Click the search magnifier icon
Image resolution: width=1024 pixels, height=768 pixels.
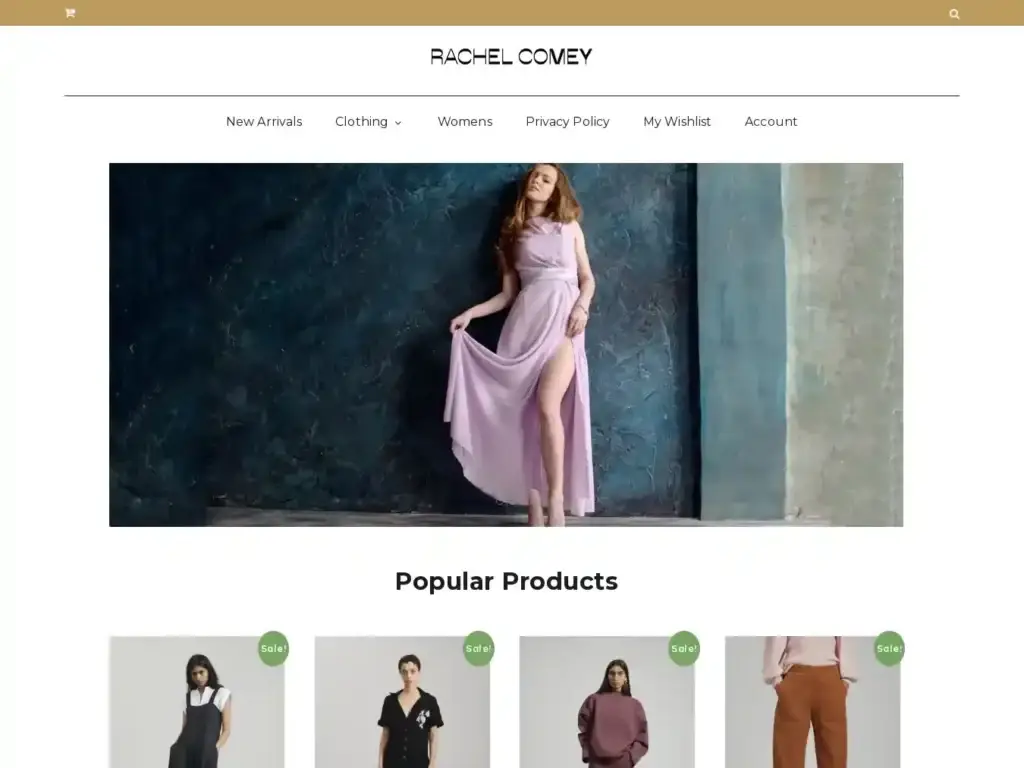(x=954, y=14)
